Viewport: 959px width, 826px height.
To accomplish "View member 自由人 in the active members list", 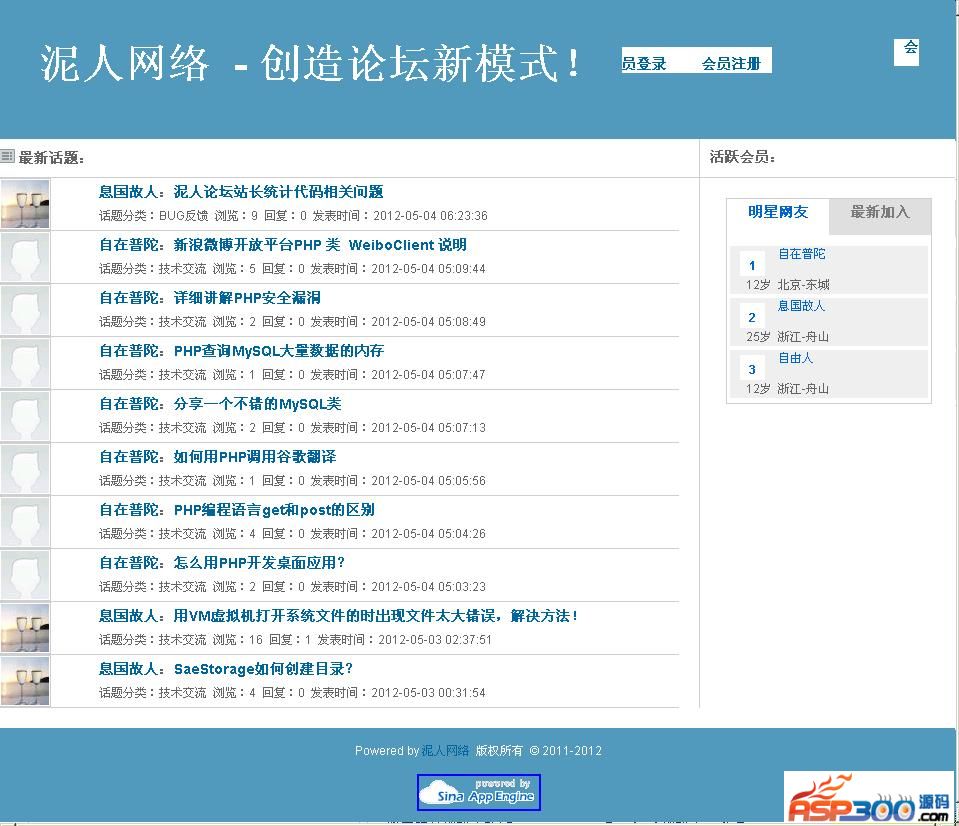I will pyautogui.click(x=796, y=358).
